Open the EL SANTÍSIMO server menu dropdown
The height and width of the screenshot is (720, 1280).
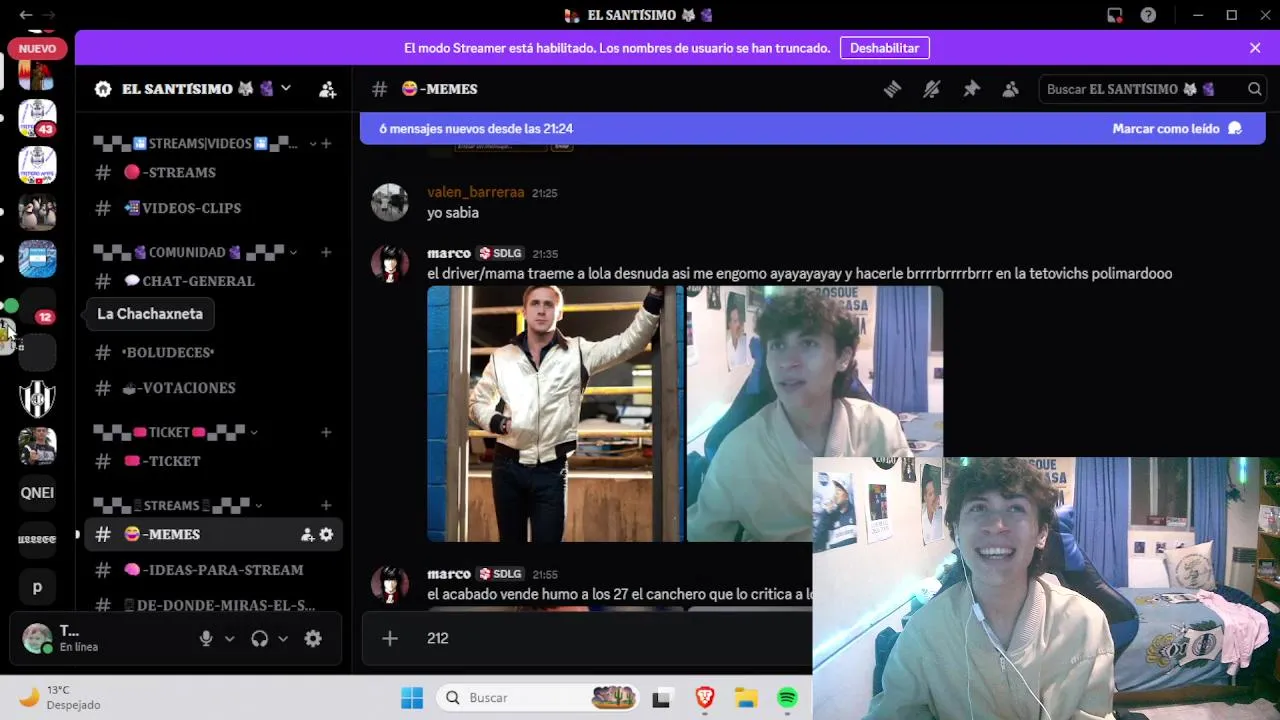coord(286,88)
